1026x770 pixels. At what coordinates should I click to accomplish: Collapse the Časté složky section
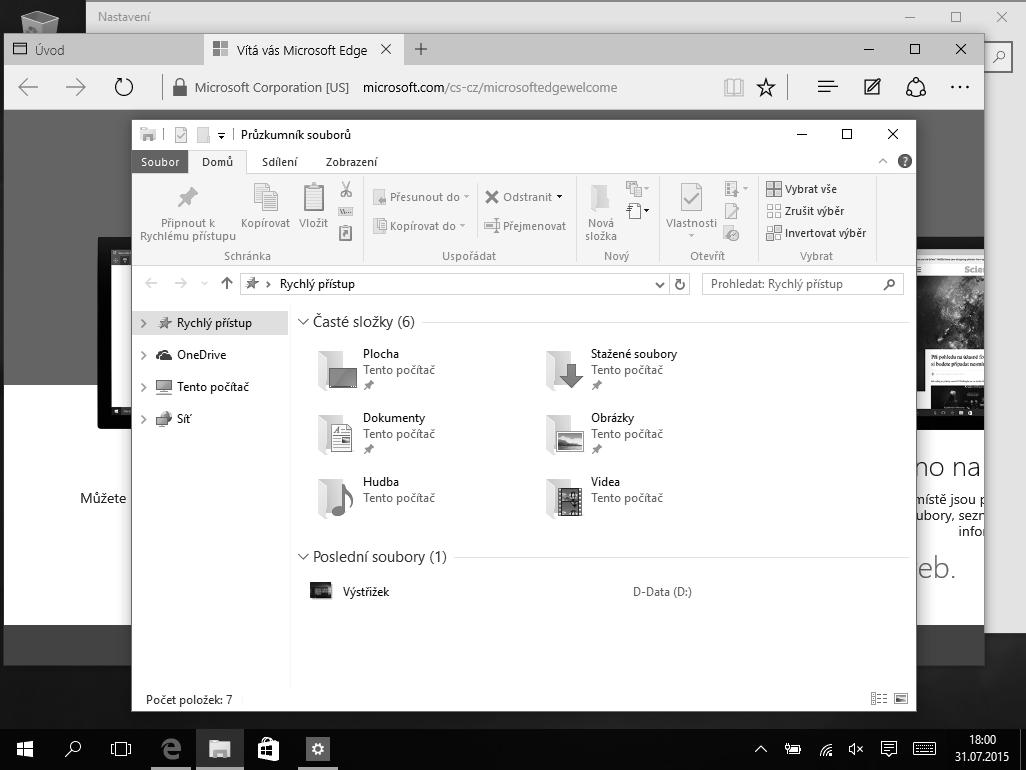pos(304,322)
